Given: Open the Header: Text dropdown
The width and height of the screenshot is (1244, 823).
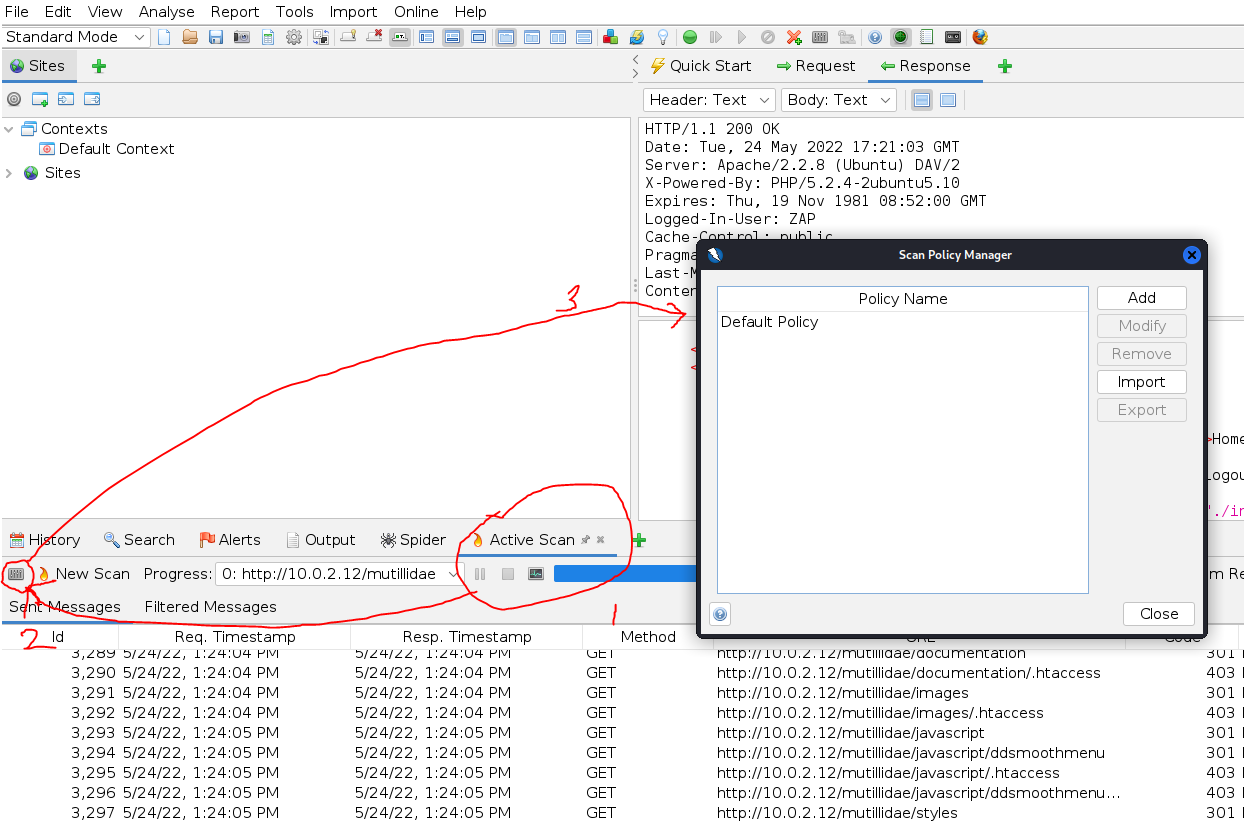Looking at the screenshot, I should point(709,100).
